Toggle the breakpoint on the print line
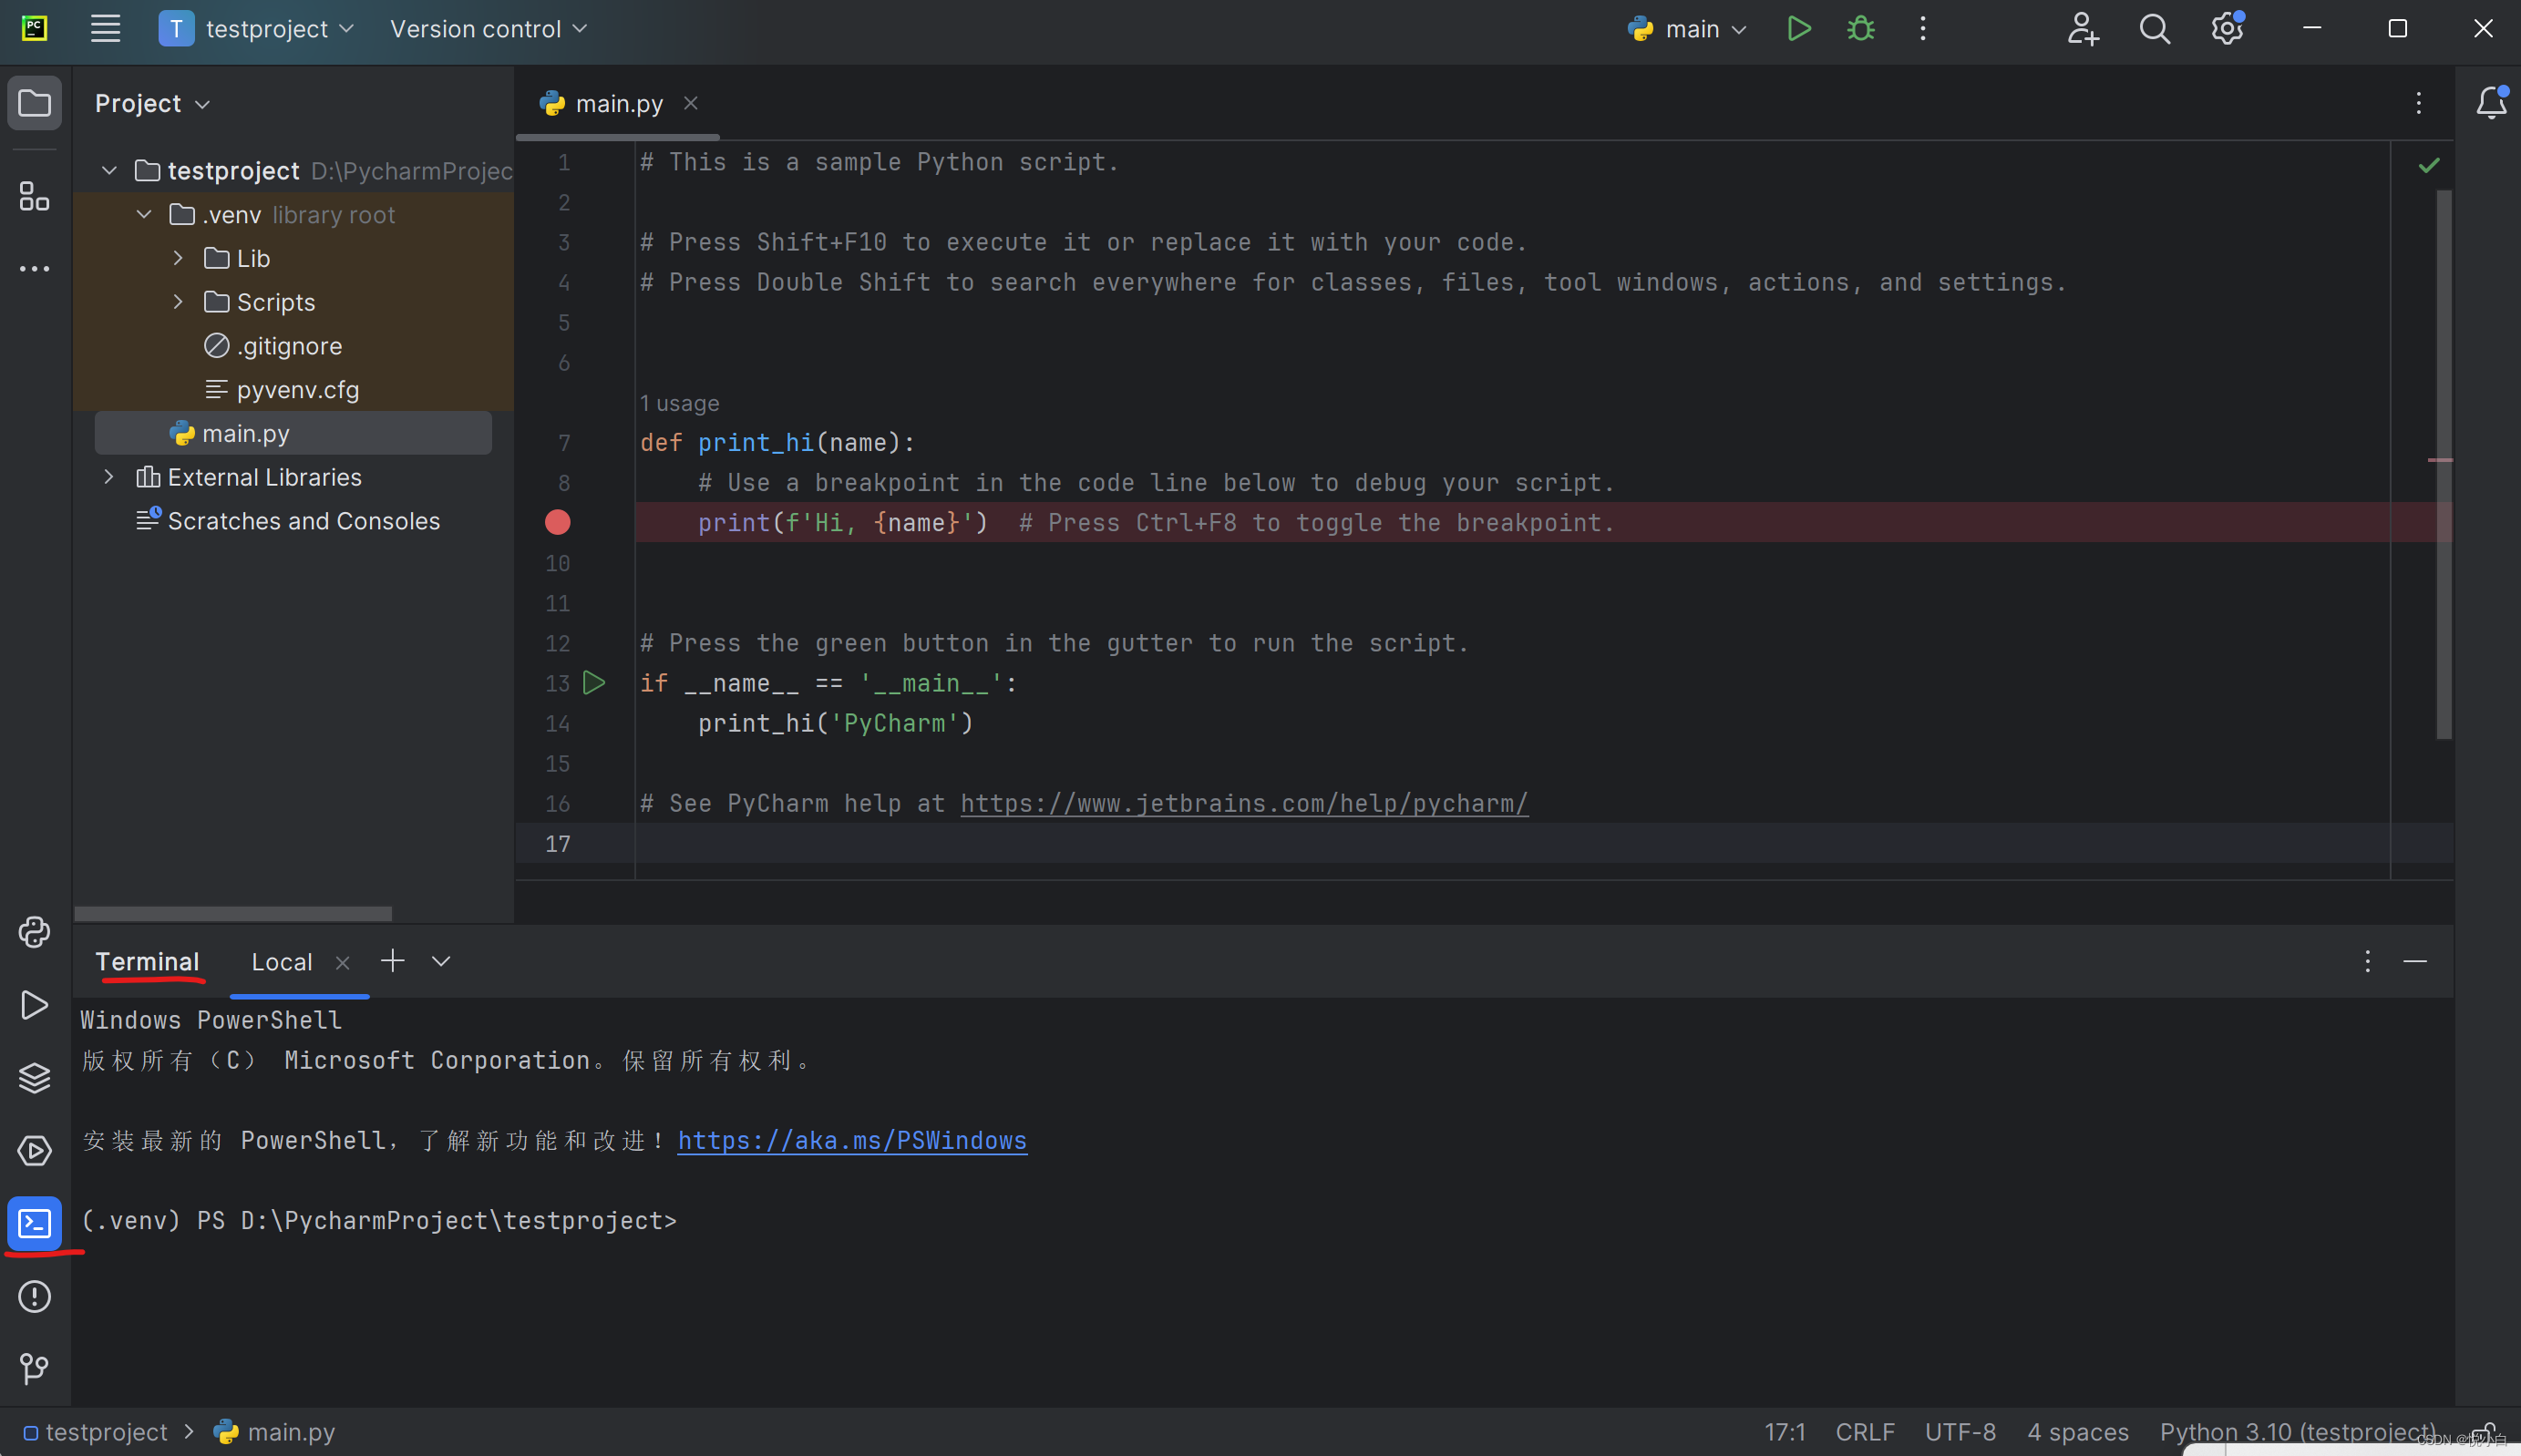The height and width of the screenshot is (1456, 2521). pyautogui.click(x=558, y=522)
